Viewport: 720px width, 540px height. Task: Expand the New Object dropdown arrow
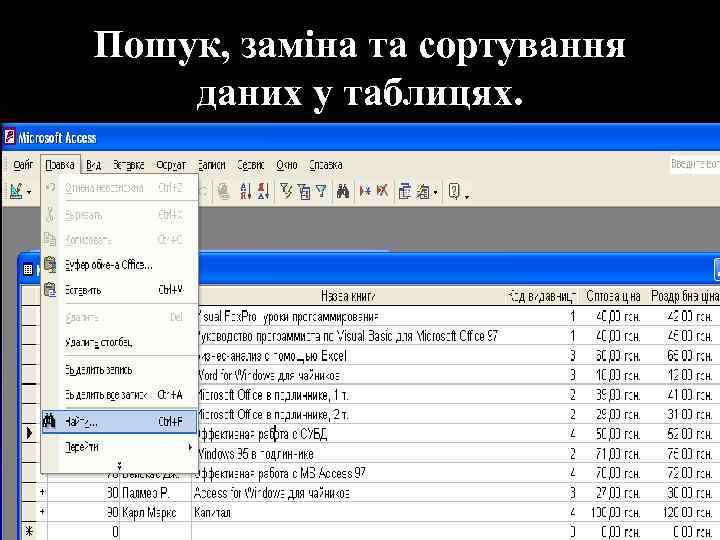pos(436,192)
